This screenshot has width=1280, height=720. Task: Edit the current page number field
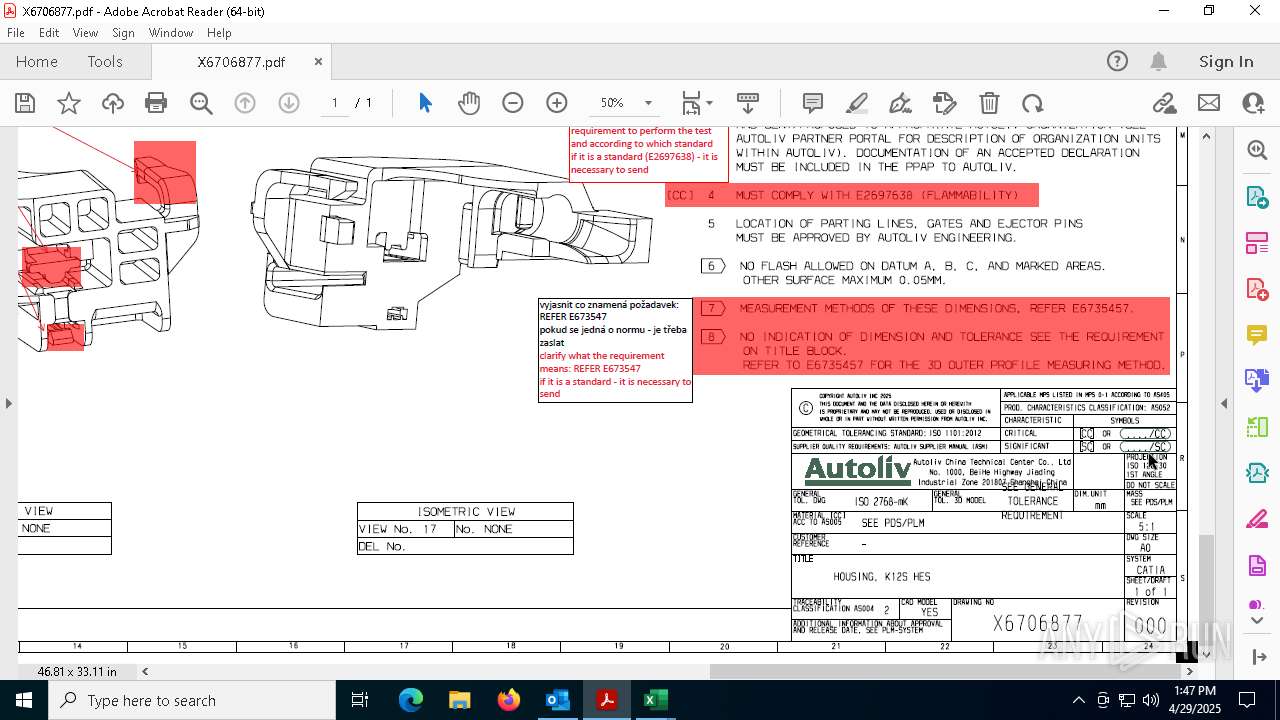coord(335,103)
